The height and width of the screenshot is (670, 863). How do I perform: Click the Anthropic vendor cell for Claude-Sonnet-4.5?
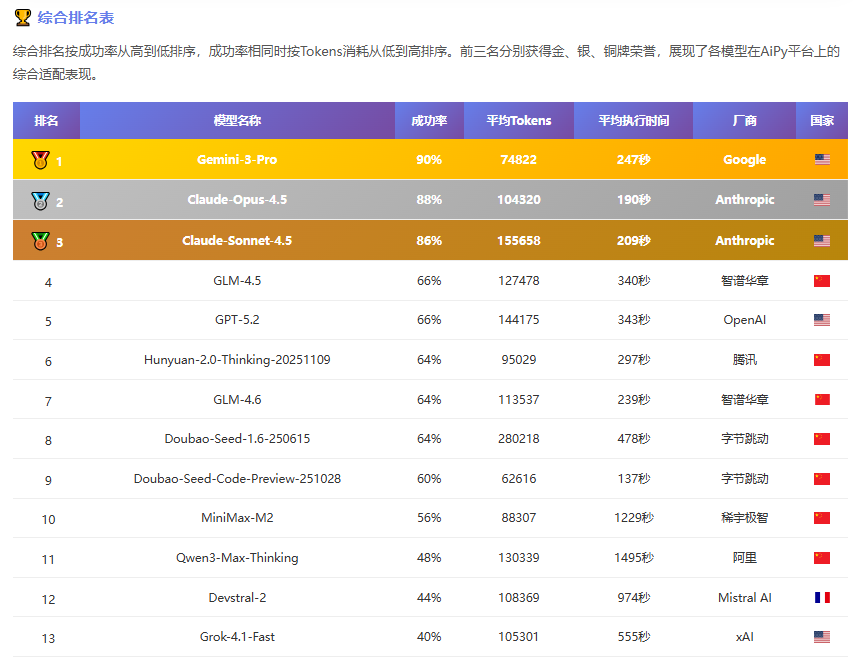tap(744, 241)
